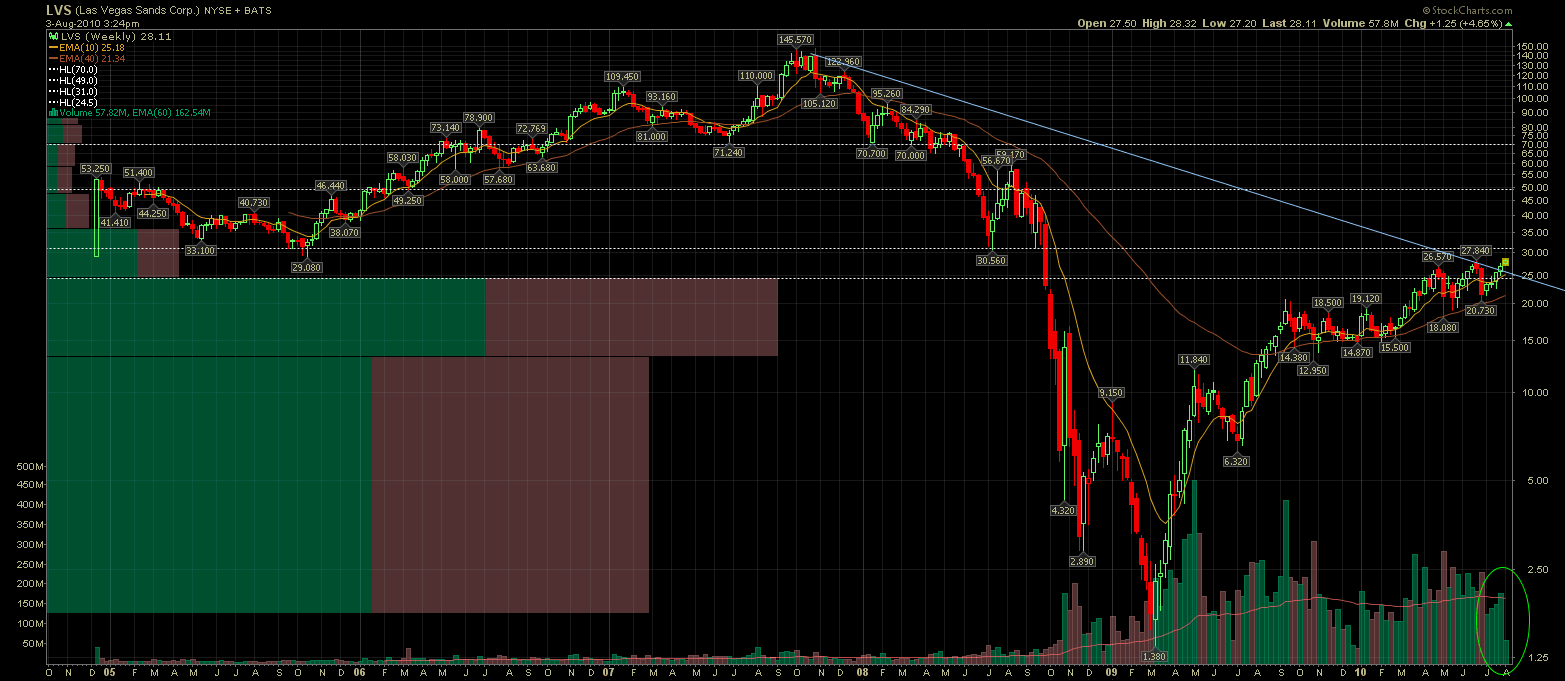Click the 1.380 low price label
The height and width of the screenshot is (681, 1565).
[x=1155, y=656]
